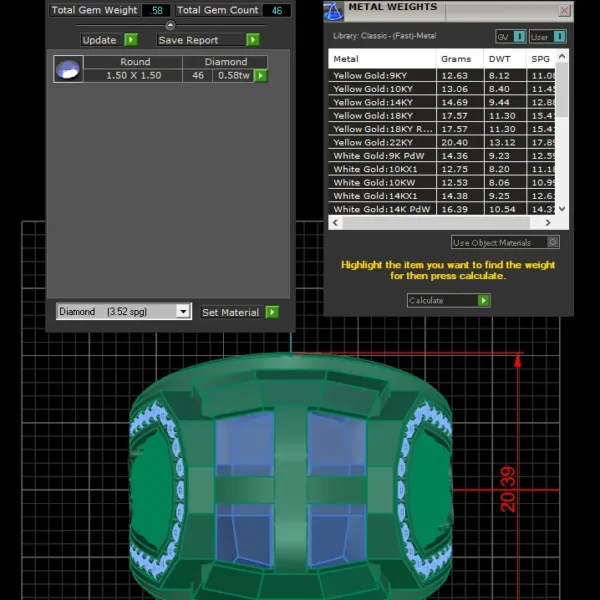600x600 pixels.
Task: Click the Metal column header
Action: point(382,59)
